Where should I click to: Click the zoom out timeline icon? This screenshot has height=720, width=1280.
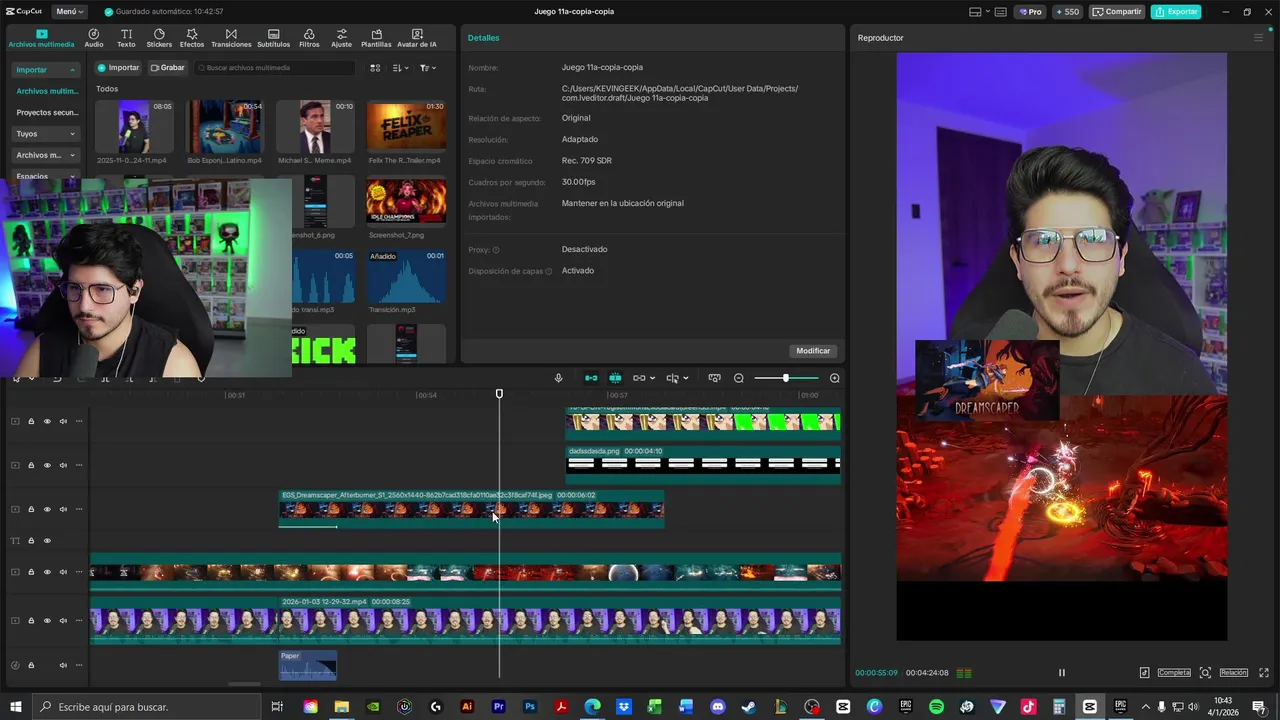[x=739, y=378]
